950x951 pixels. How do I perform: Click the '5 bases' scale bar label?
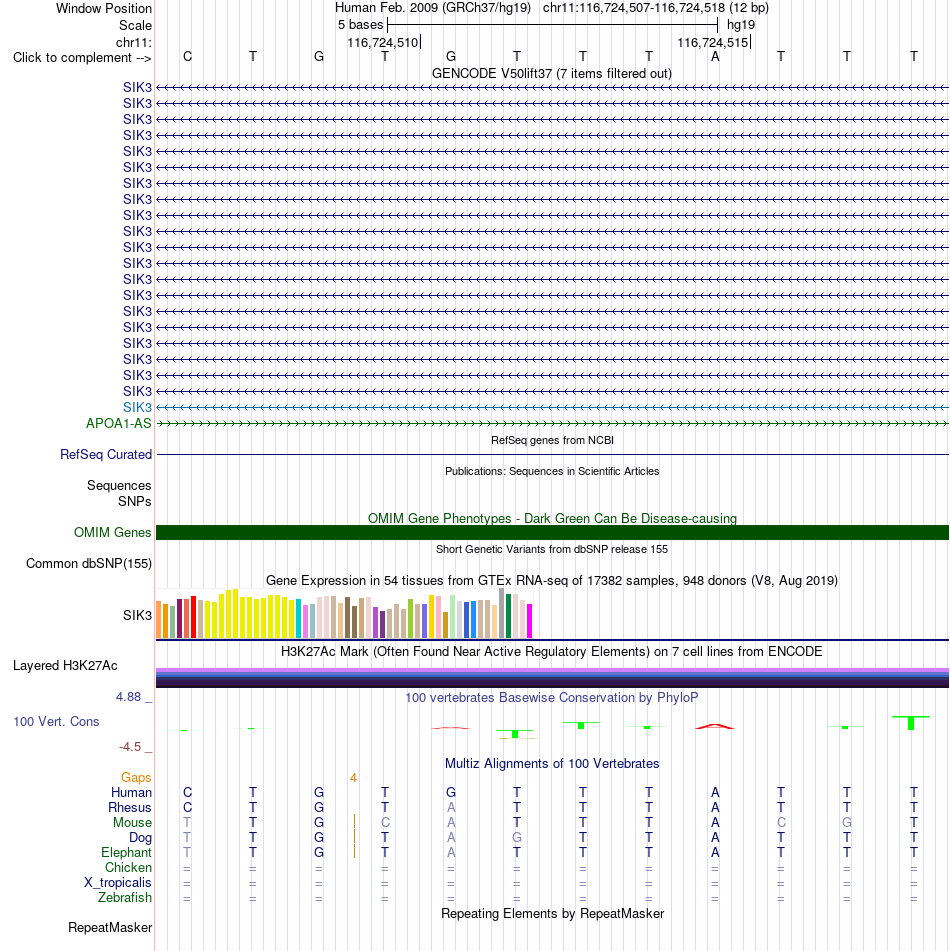(x=360, y=25)
